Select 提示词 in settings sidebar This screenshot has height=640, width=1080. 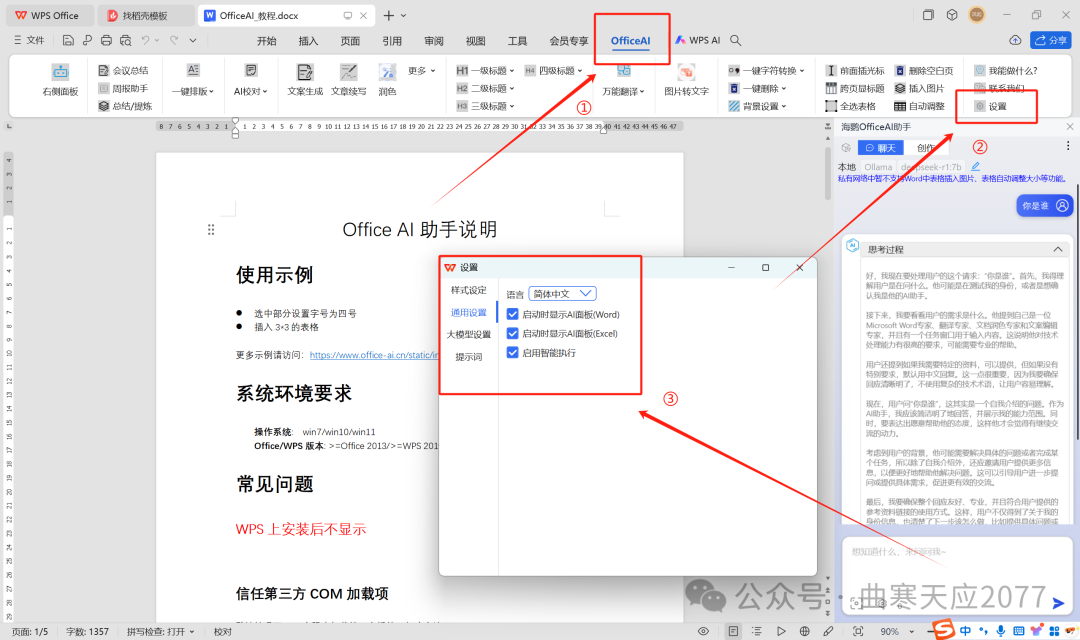[468, 357]
